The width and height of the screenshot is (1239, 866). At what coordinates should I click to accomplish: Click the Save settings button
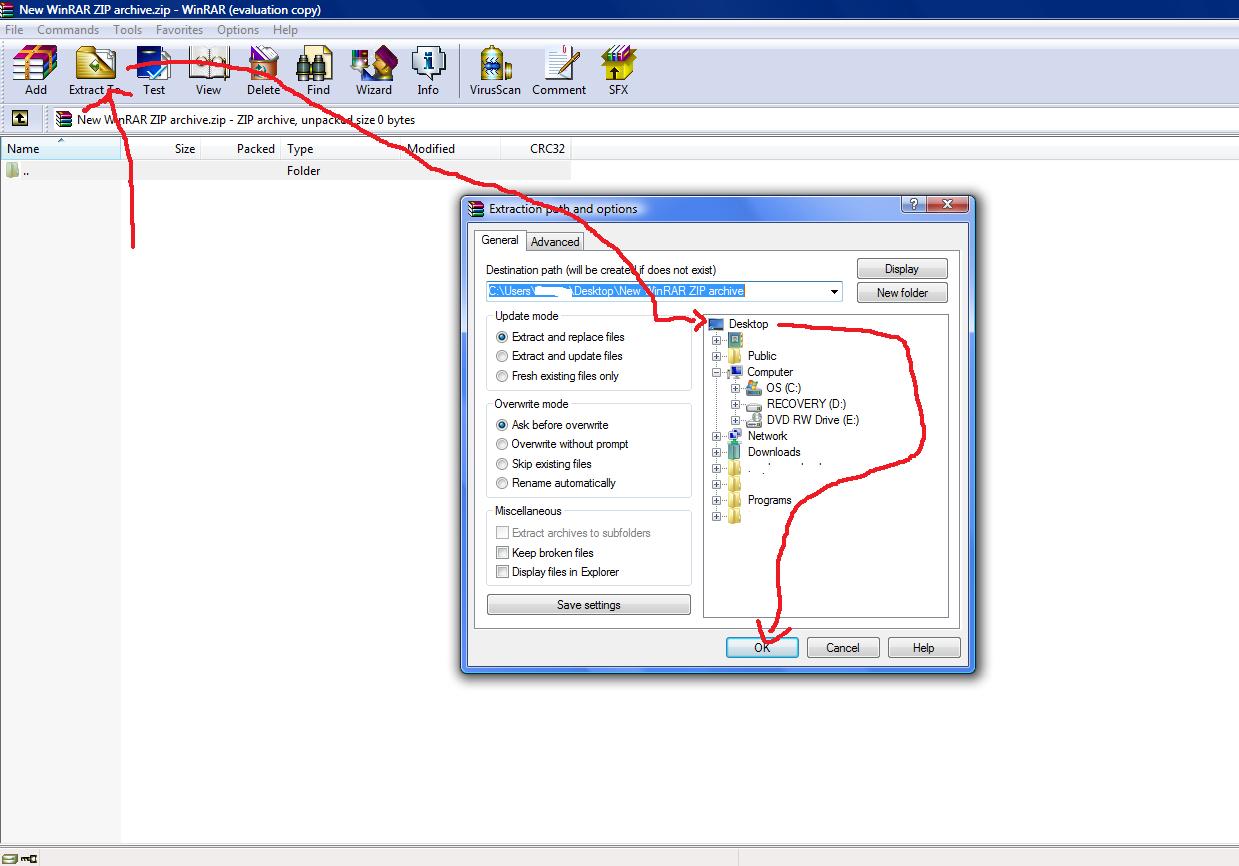click(x=589, y=605)
